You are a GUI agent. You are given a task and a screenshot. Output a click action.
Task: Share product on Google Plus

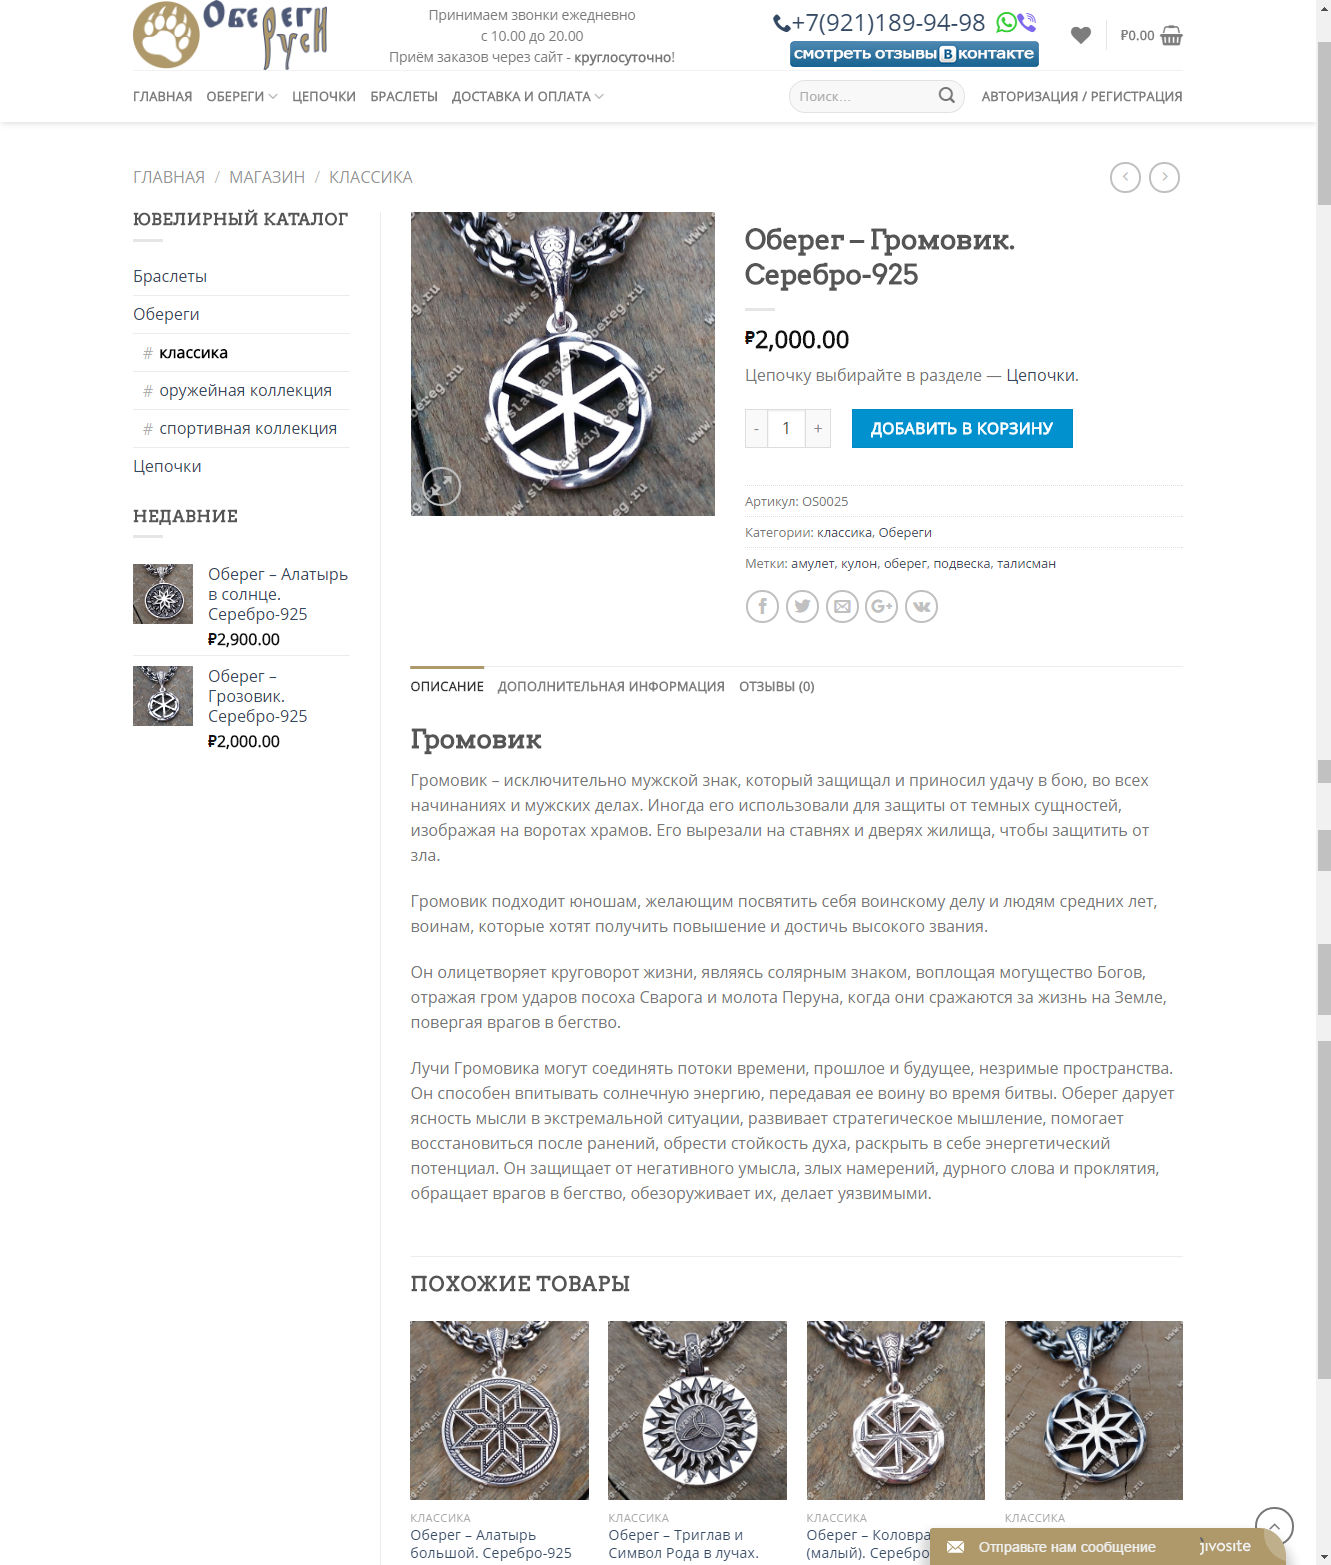tap(881, 606)
